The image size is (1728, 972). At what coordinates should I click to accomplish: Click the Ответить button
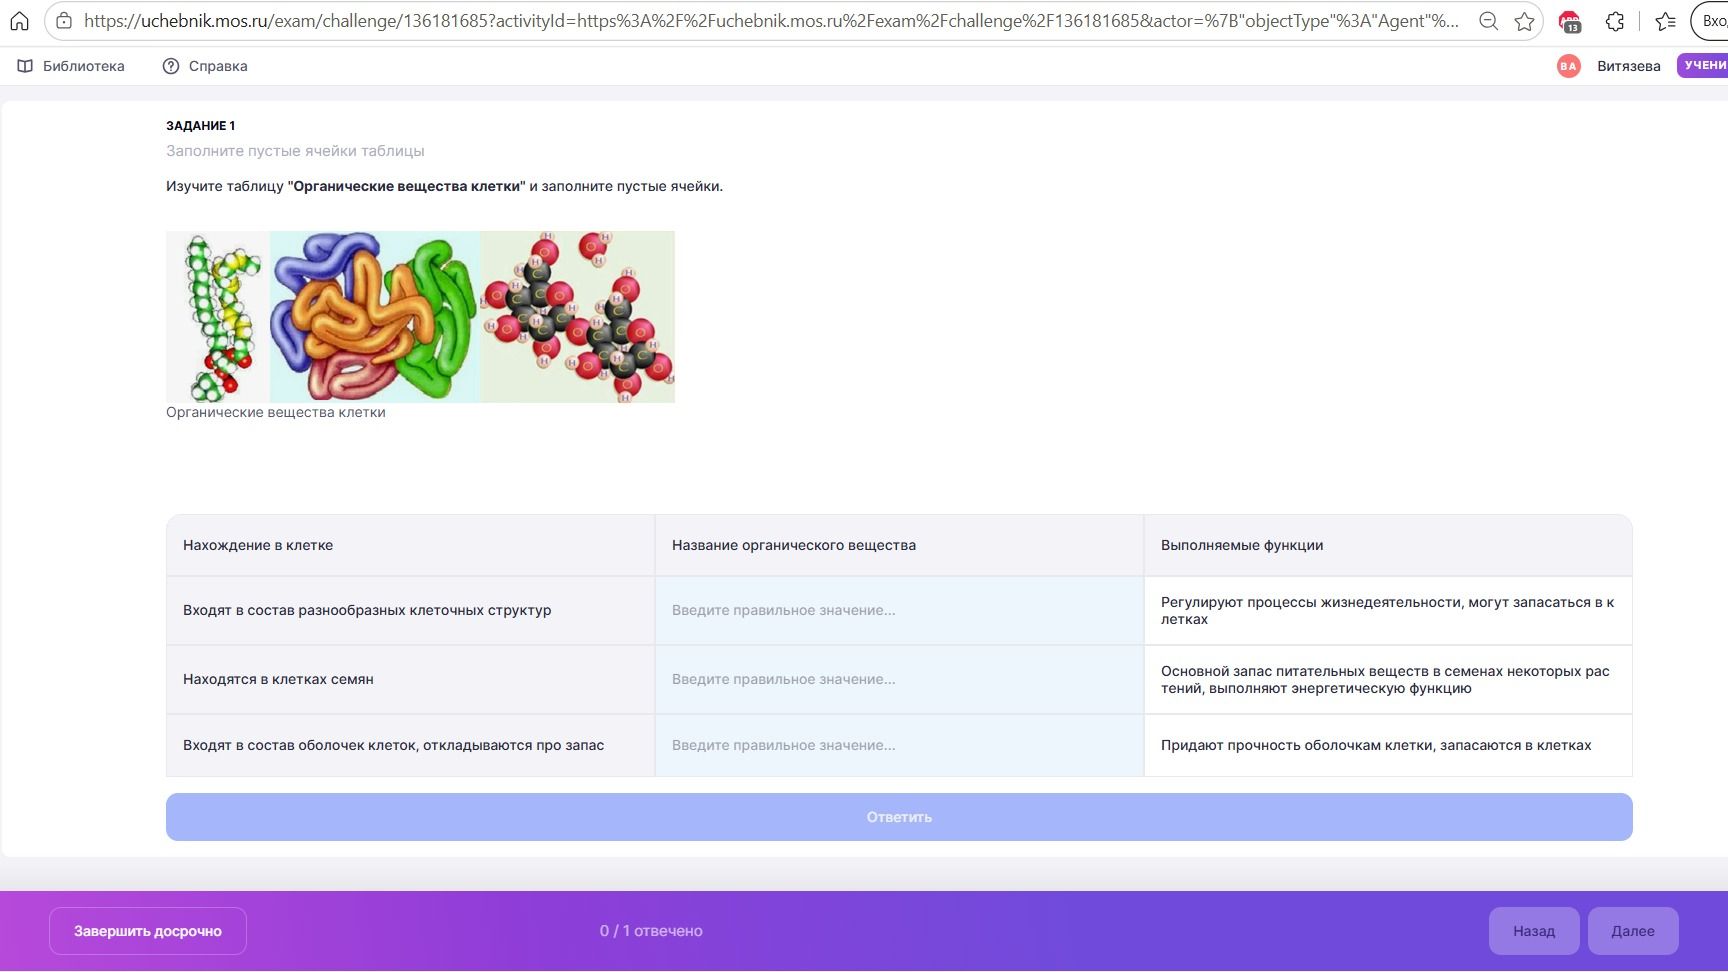(x=899, y=817)
